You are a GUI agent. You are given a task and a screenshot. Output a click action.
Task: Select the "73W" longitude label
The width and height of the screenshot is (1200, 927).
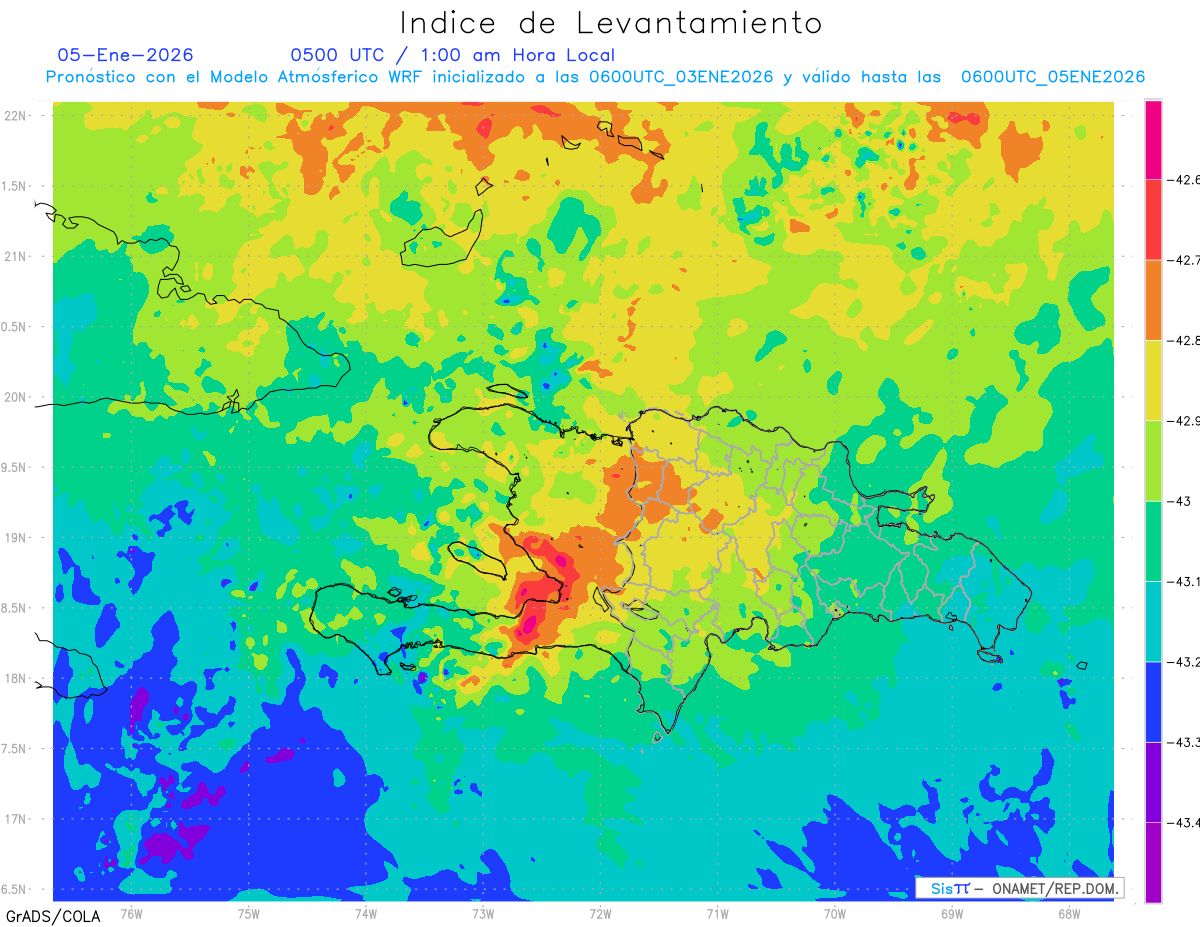pyautogui.click(x=483, y=913)
